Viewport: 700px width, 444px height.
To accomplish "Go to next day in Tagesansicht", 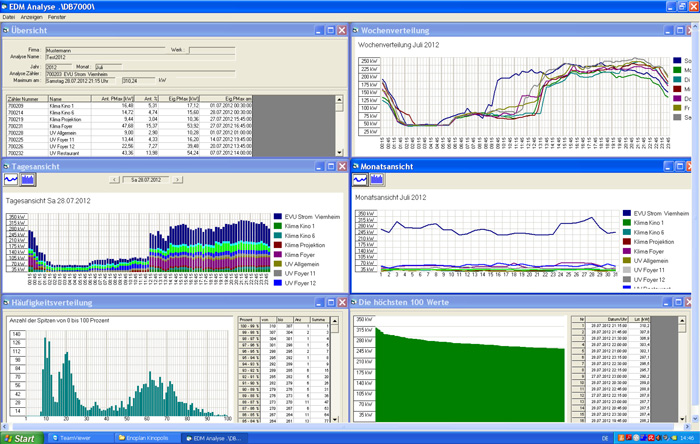I will pyautogui.click(x=179, y=180).
